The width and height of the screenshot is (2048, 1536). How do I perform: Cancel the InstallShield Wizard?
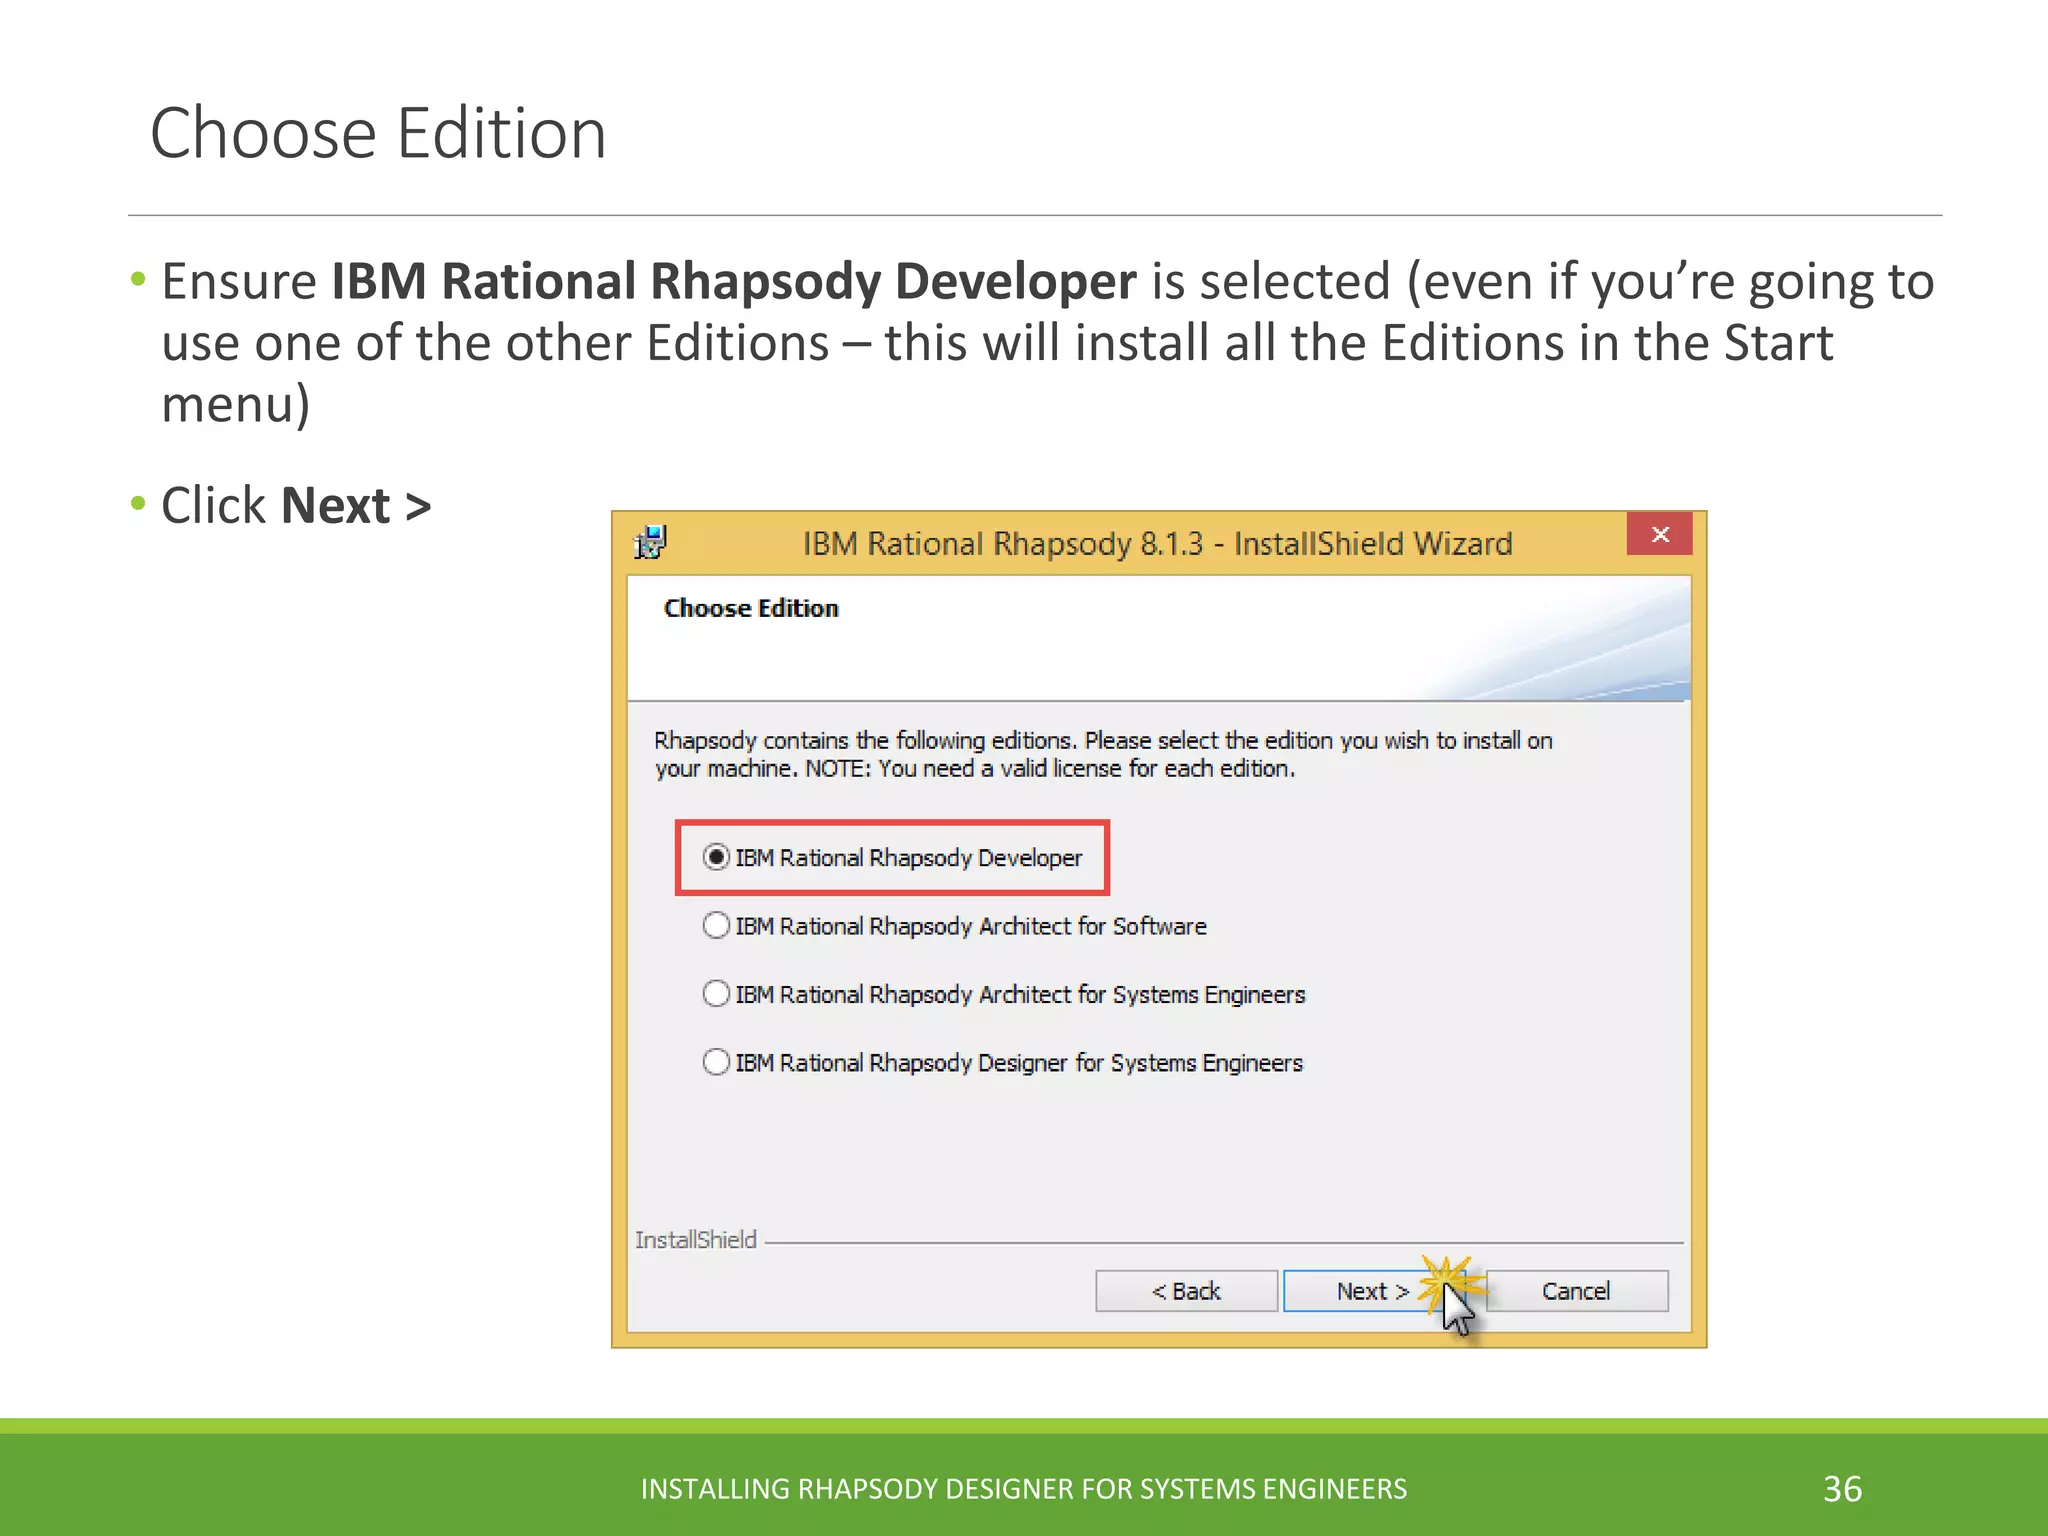coord(1576,1291)
